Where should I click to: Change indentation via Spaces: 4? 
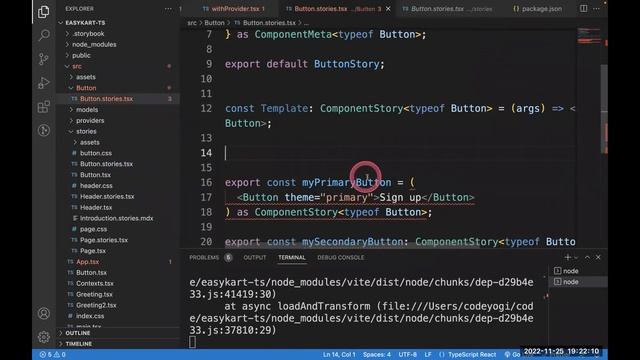(377, 354)
